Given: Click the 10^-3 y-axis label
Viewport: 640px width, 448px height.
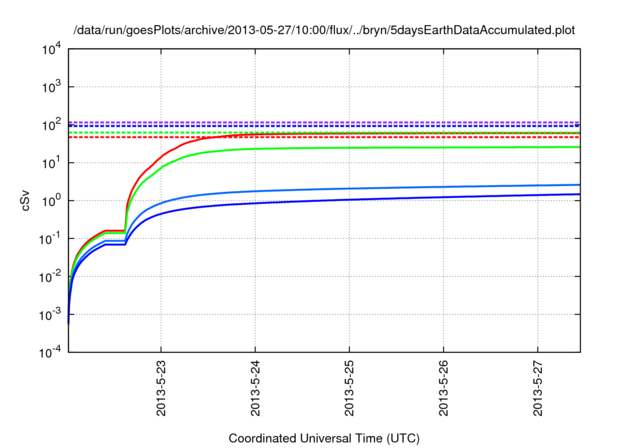Looking at the screenshot, I should (51, 315).
